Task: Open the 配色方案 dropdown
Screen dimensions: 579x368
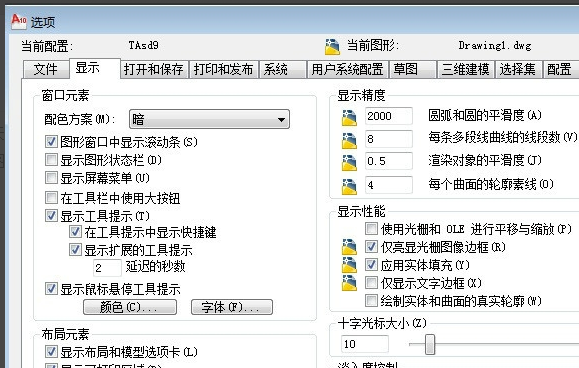Action: click(209, 119)
